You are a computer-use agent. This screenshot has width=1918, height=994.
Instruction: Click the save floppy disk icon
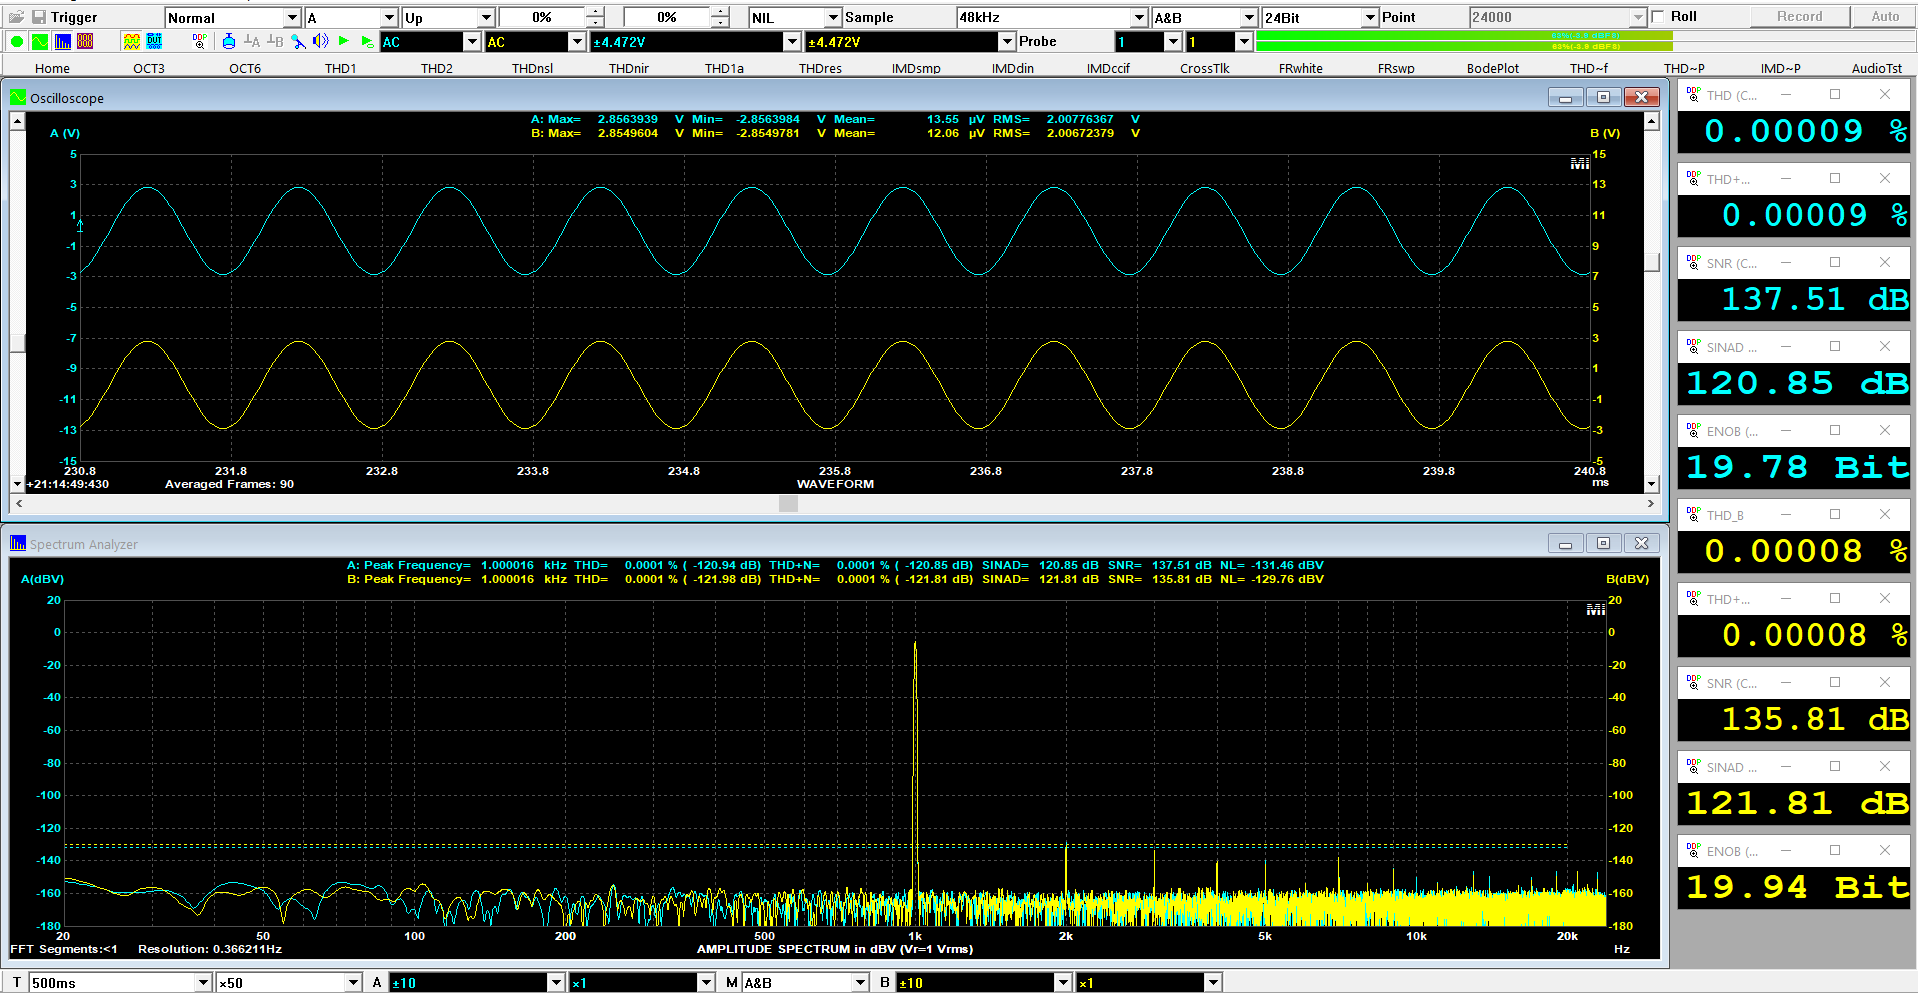[38, 17]
